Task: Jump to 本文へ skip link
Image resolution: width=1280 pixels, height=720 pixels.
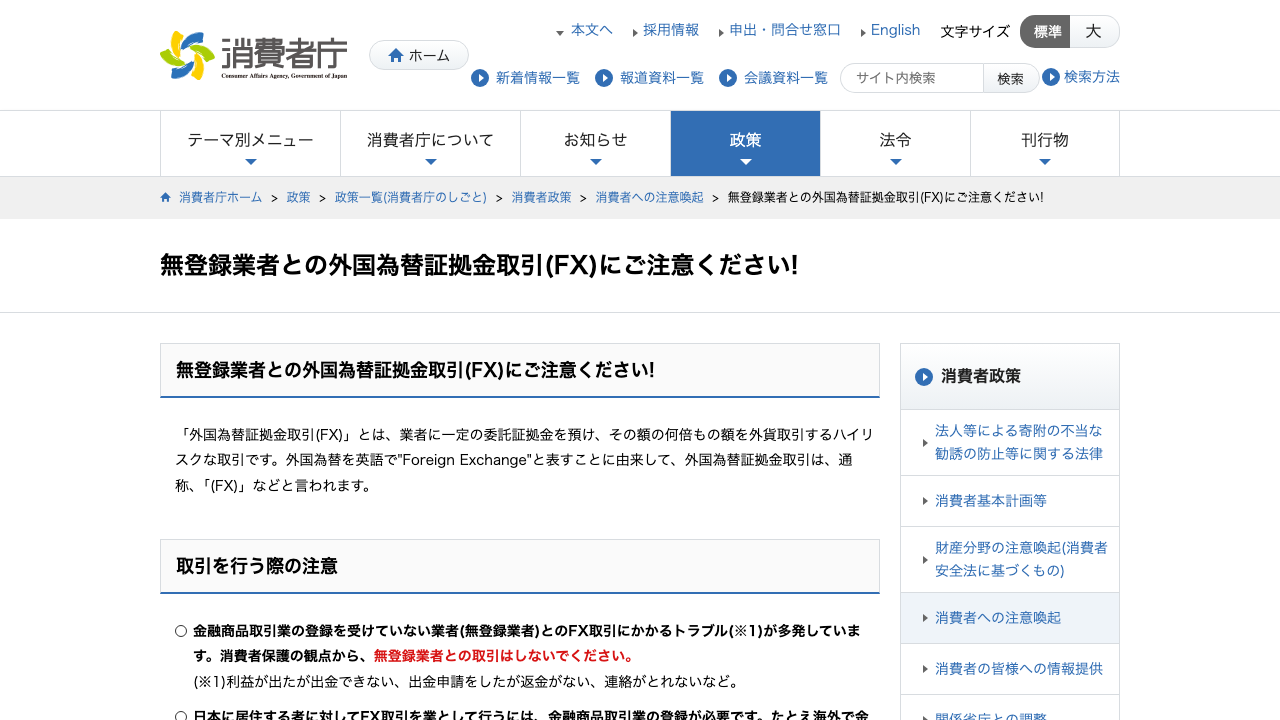Action: click(x=592, y=30)
